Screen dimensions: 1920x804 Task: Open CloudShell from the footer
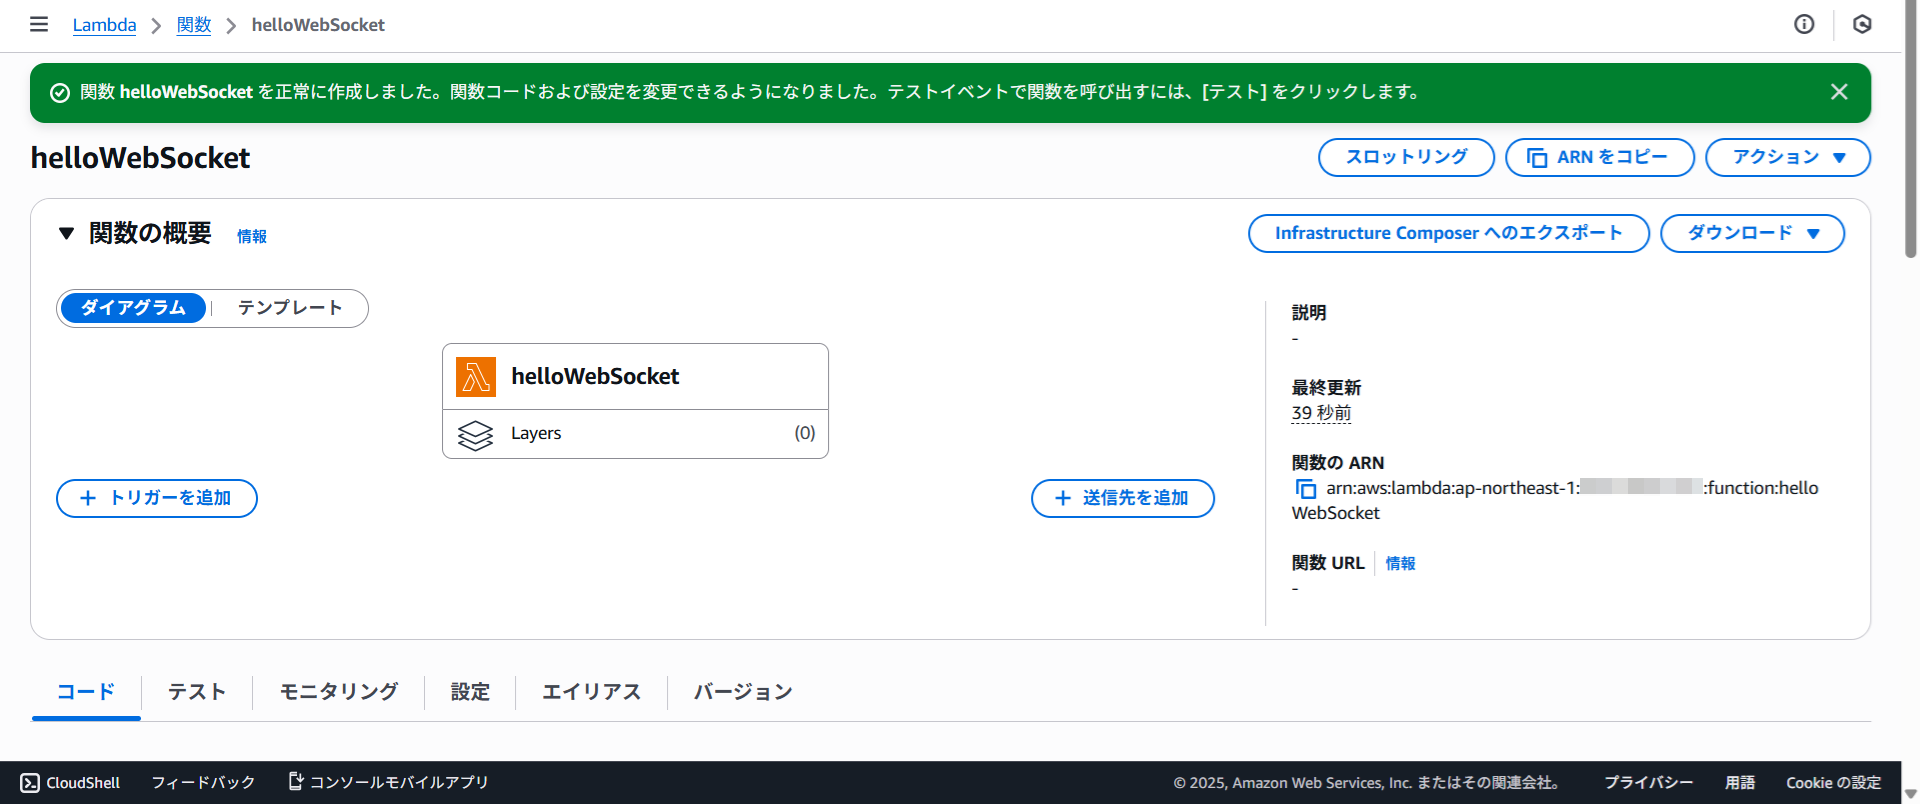(70, 782)
